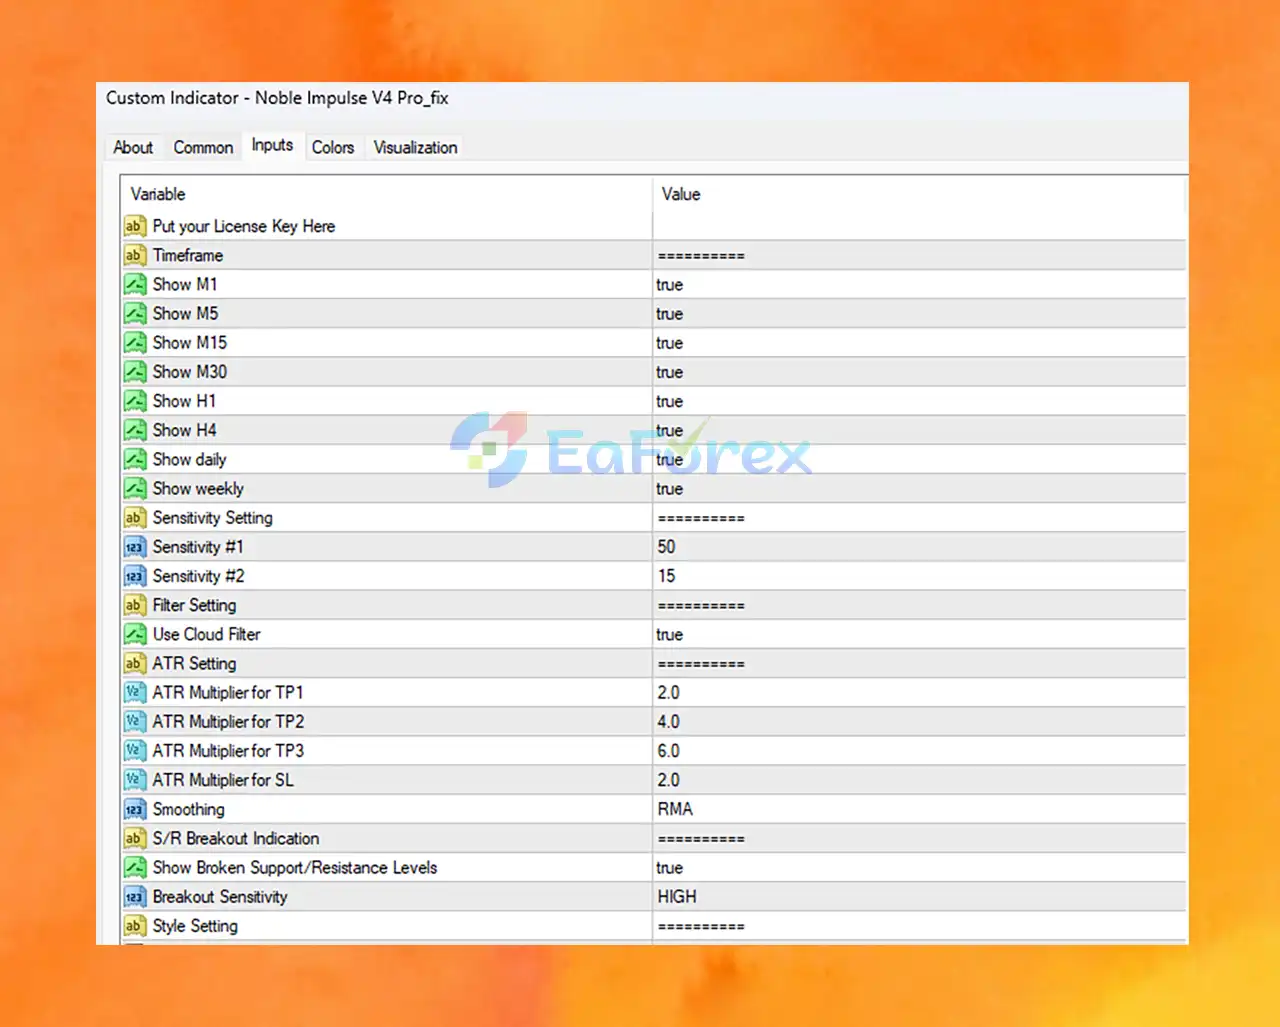Screen dimensions: 1280x1027
Task: Go to the Visualization tab
Action: pos(415,147)
